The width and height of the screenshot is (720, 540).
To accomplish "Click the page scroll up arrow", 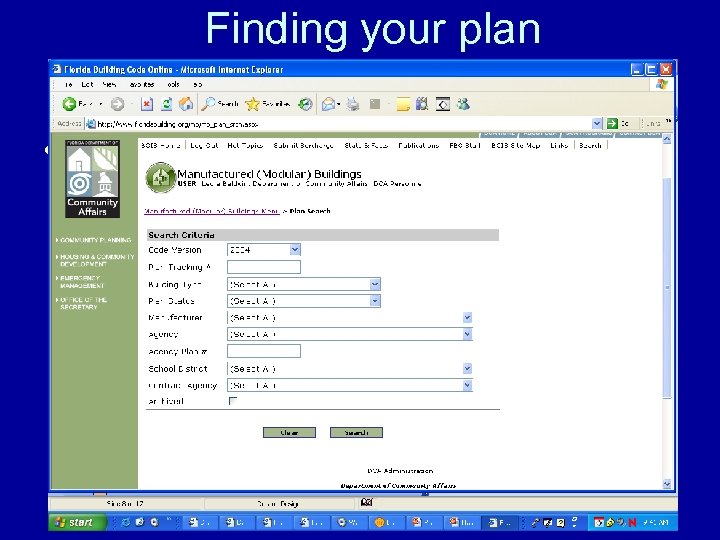I will point(667,139).
